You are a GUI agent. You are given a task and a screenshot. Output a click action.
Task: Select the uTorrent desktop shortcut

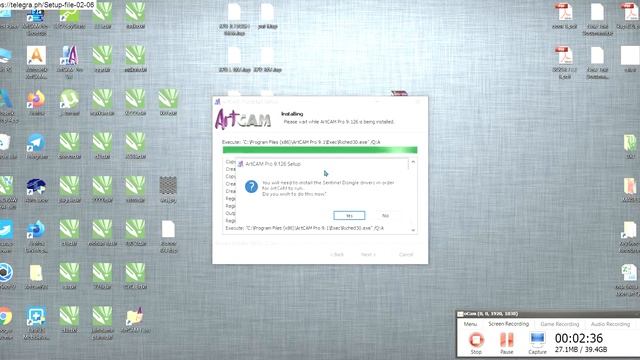pos(69,103)
